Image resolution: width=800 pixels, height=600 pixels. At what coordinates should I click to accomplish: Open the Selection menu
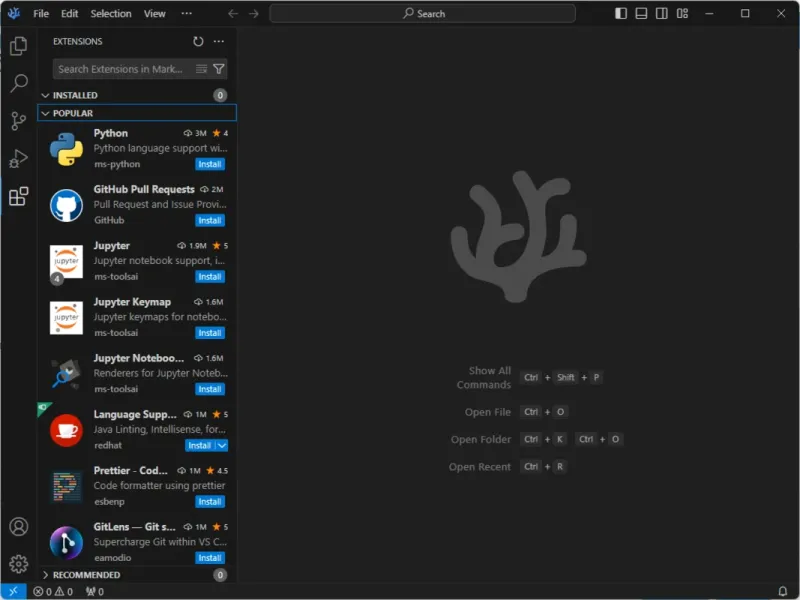point(111,14)
